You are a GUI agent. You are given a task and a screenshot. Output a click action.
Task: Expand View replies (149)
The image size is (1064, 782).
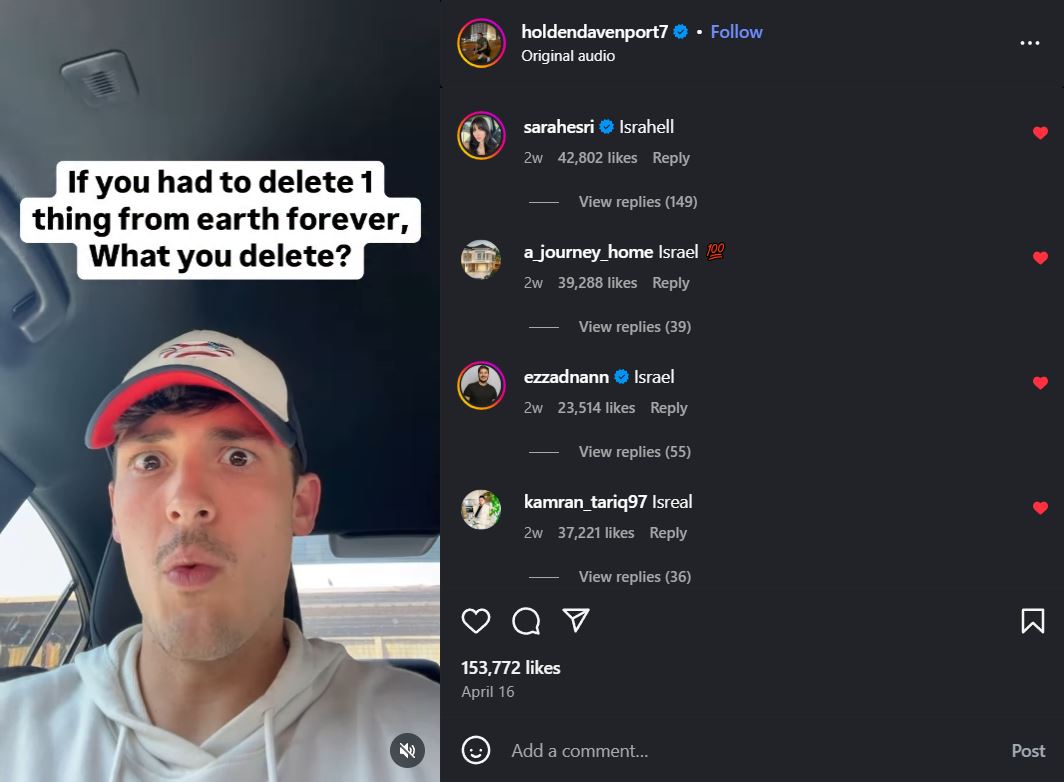(638, 202)
